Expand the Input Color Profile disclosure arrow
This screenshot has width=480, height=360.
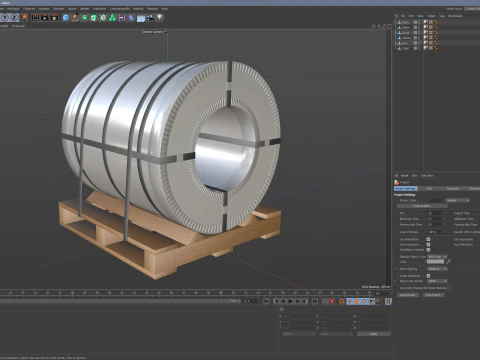pos(395,281)
